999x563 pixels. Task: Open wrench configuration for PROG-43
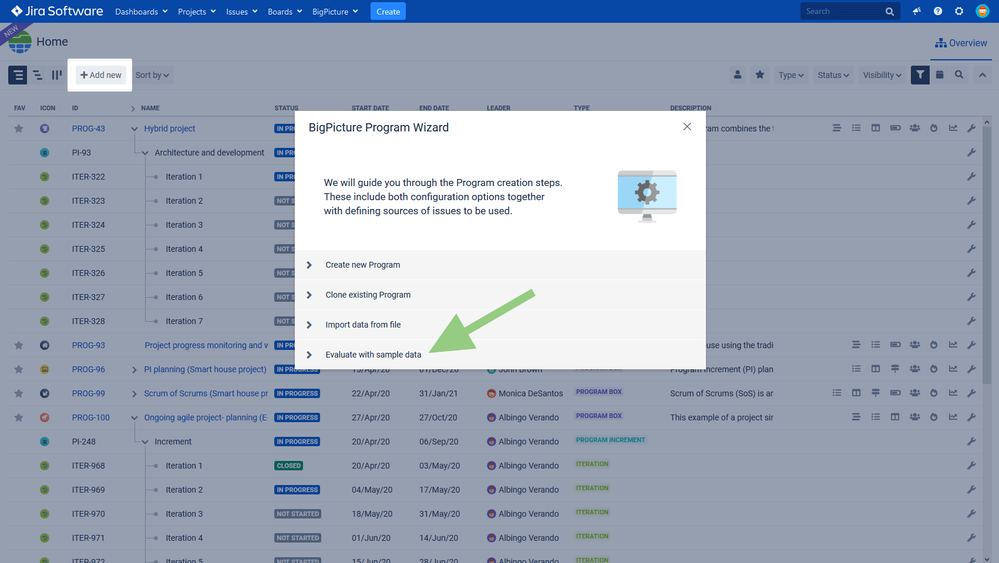(x=972, y=129)
